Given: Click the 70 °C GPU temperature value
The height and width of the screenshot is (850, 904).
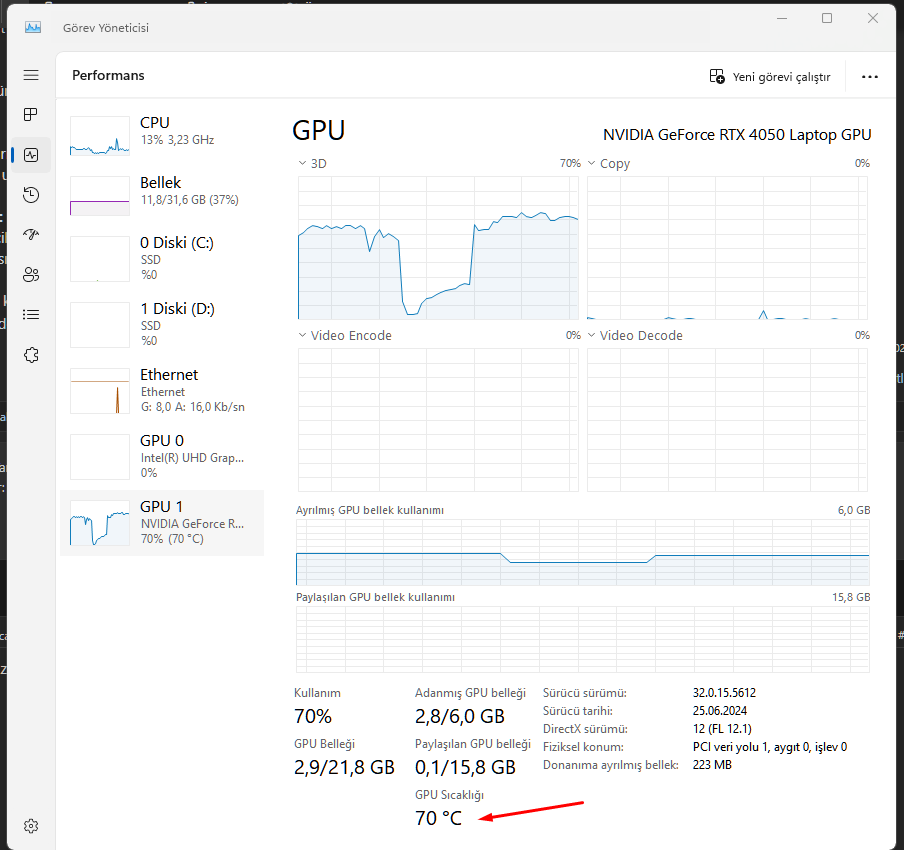Looking at the screenshot, I should (x=438, y=818).
